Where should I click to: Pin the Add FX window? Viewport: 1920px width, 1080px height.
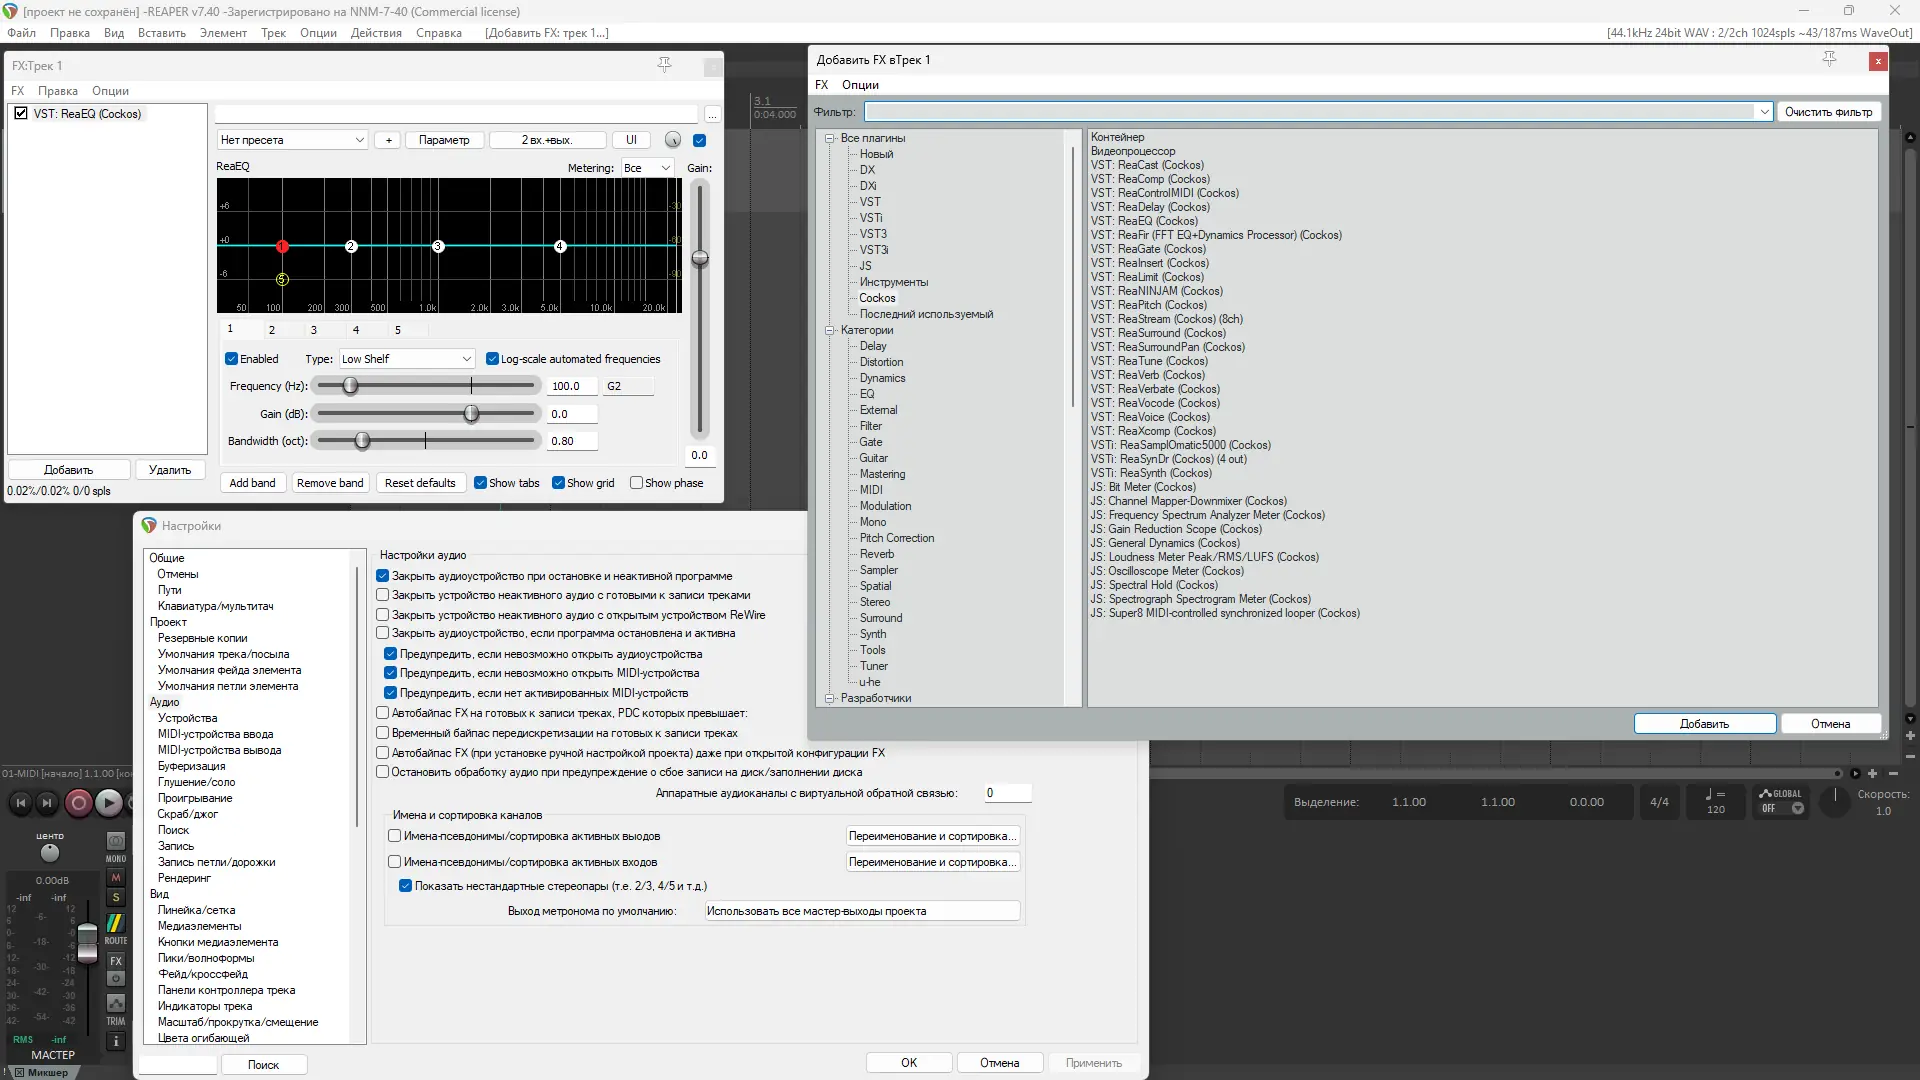[x=1829, y=60]
